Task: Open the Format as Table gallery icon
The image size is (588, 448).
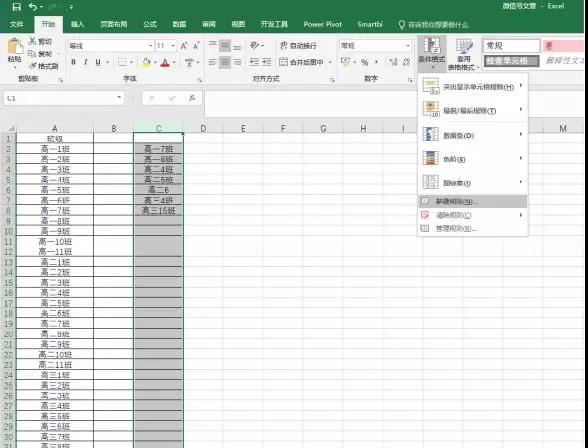Action: (464, 46)
